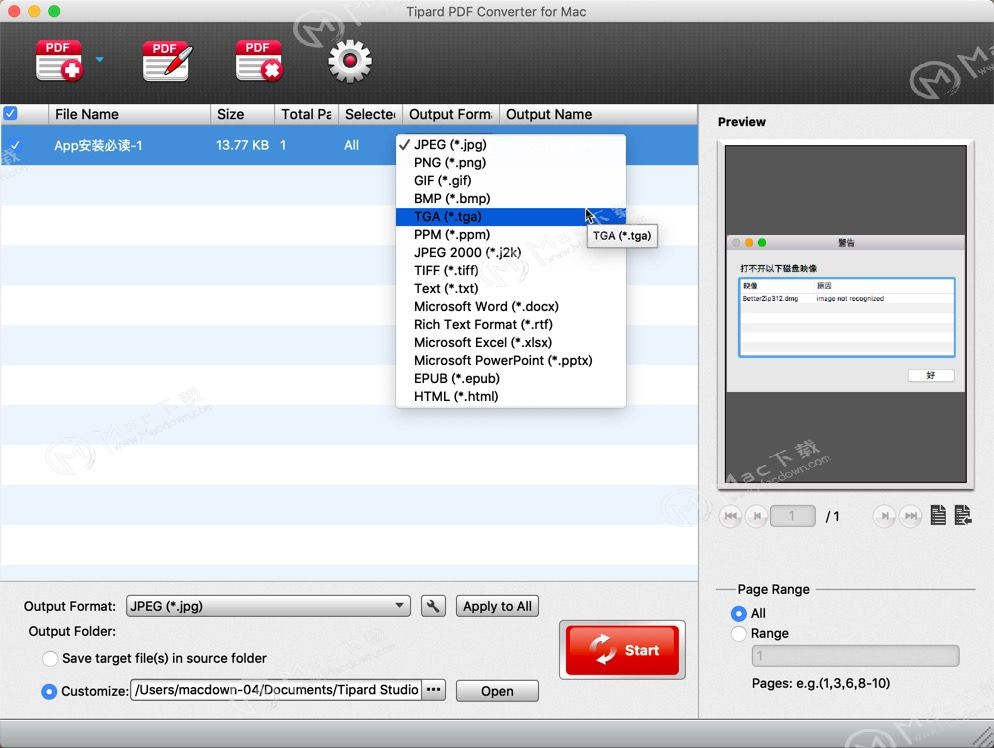
Task: Click the wrench output settings icon
Action: point(433,606)
